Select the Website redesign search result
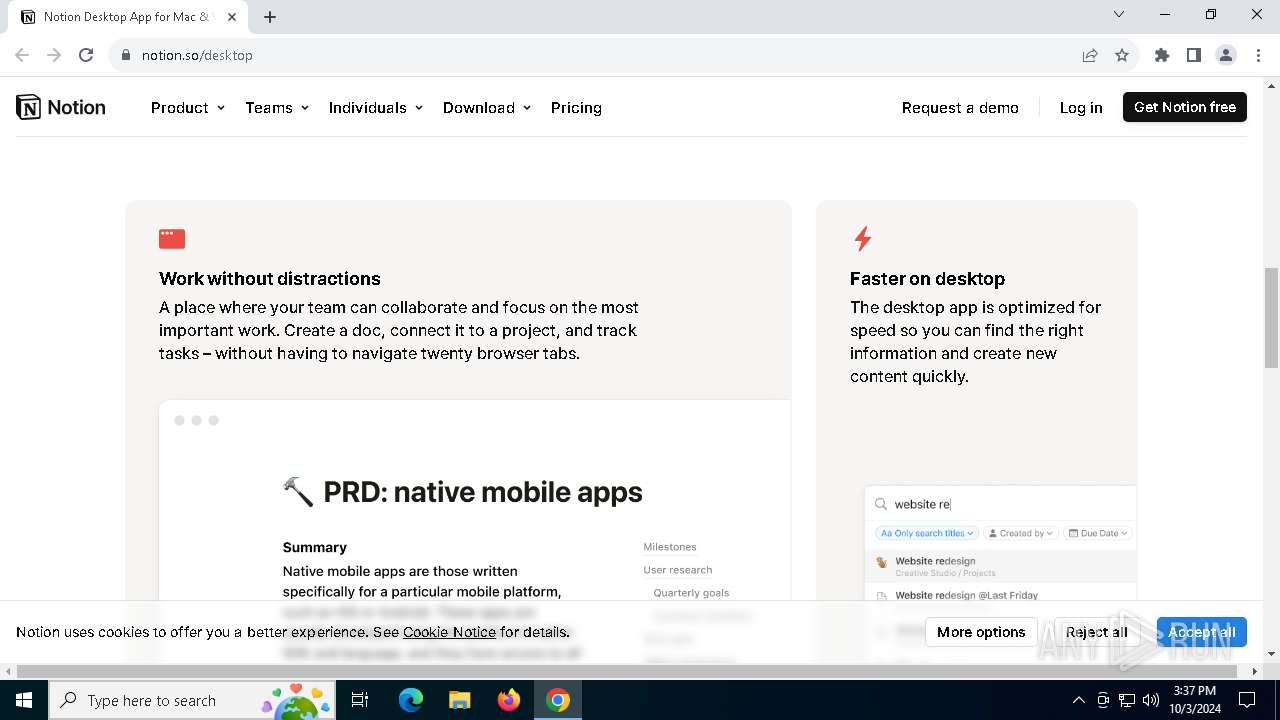The image size is (1280, 720). click(x=1000, y=566)
